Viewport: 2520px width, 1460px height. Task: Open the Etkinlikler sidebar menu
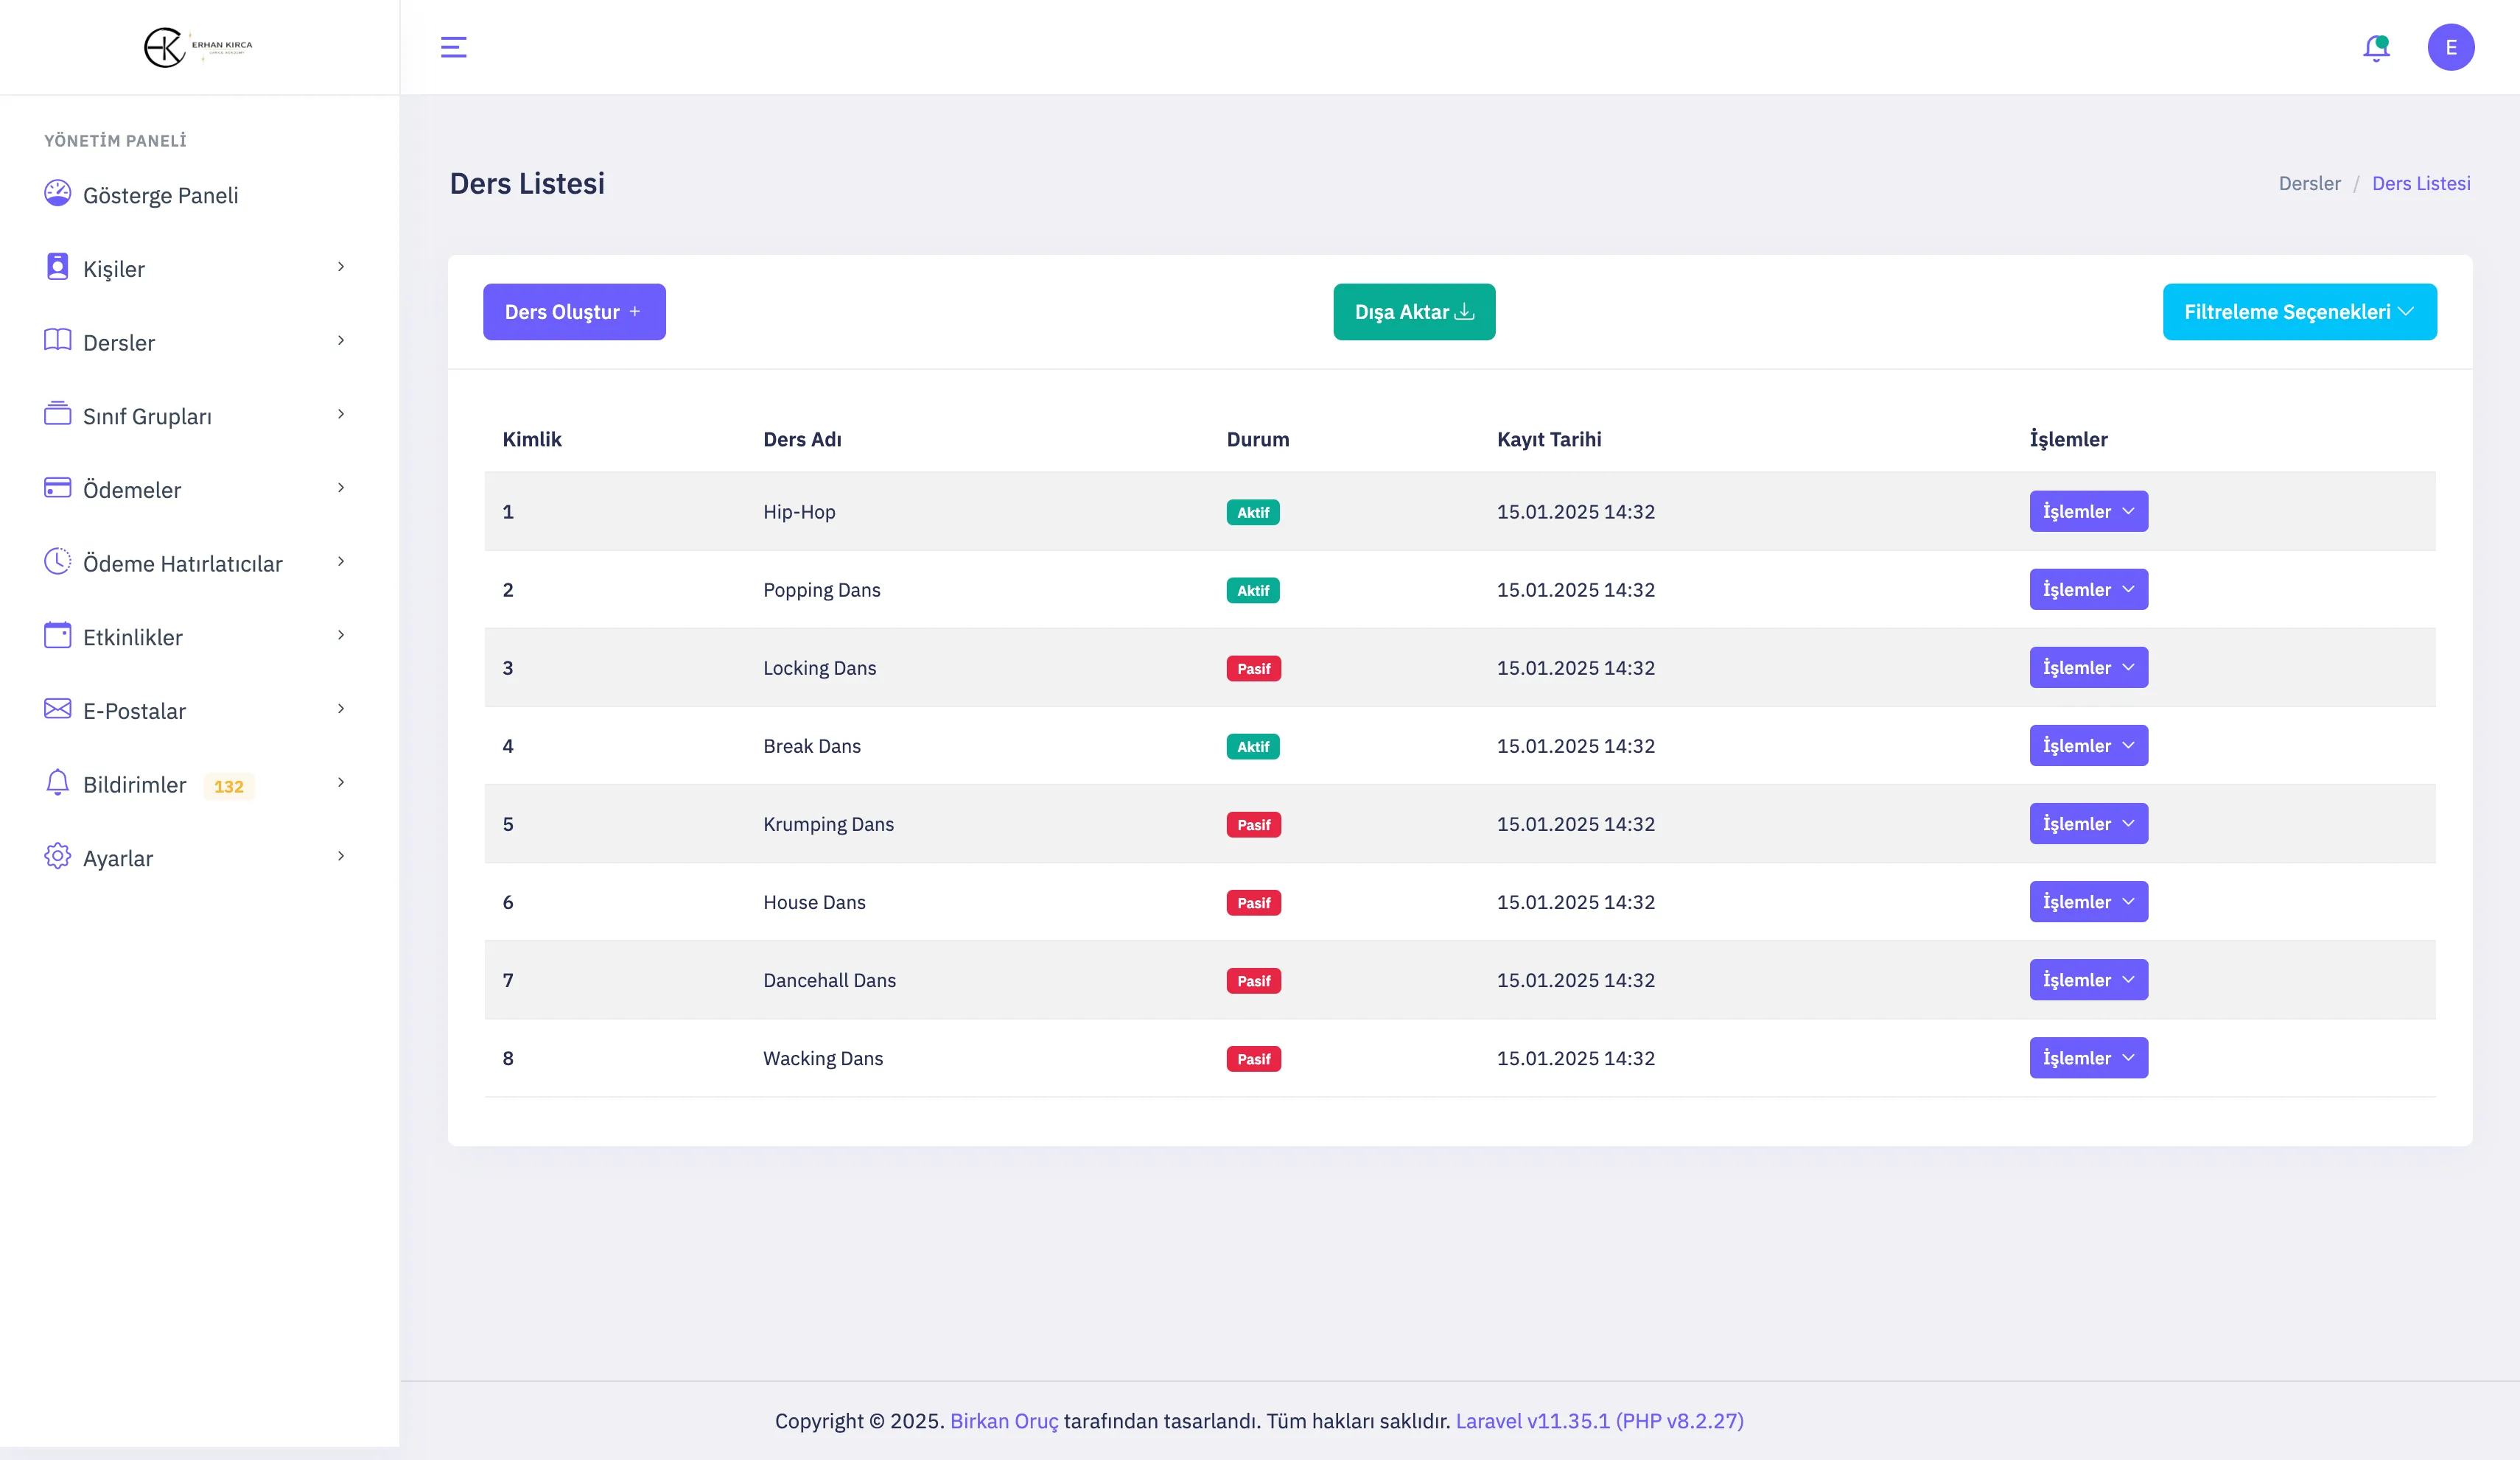(133, 637)
